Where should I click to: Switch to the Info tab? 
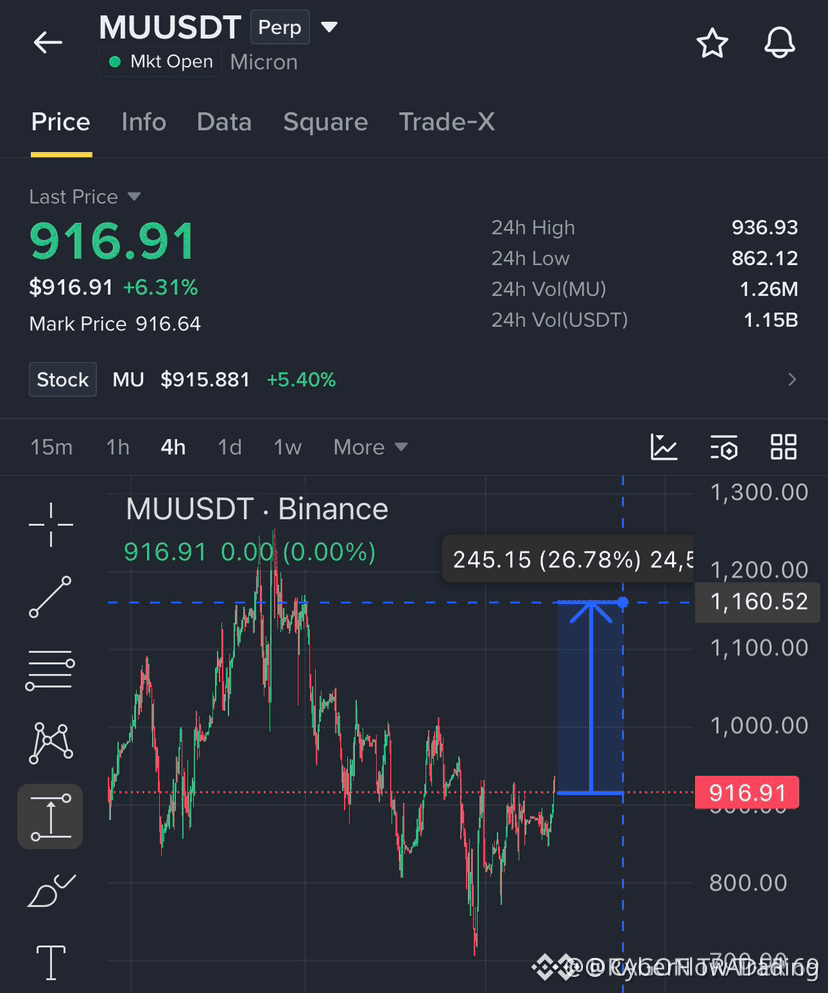144,122
